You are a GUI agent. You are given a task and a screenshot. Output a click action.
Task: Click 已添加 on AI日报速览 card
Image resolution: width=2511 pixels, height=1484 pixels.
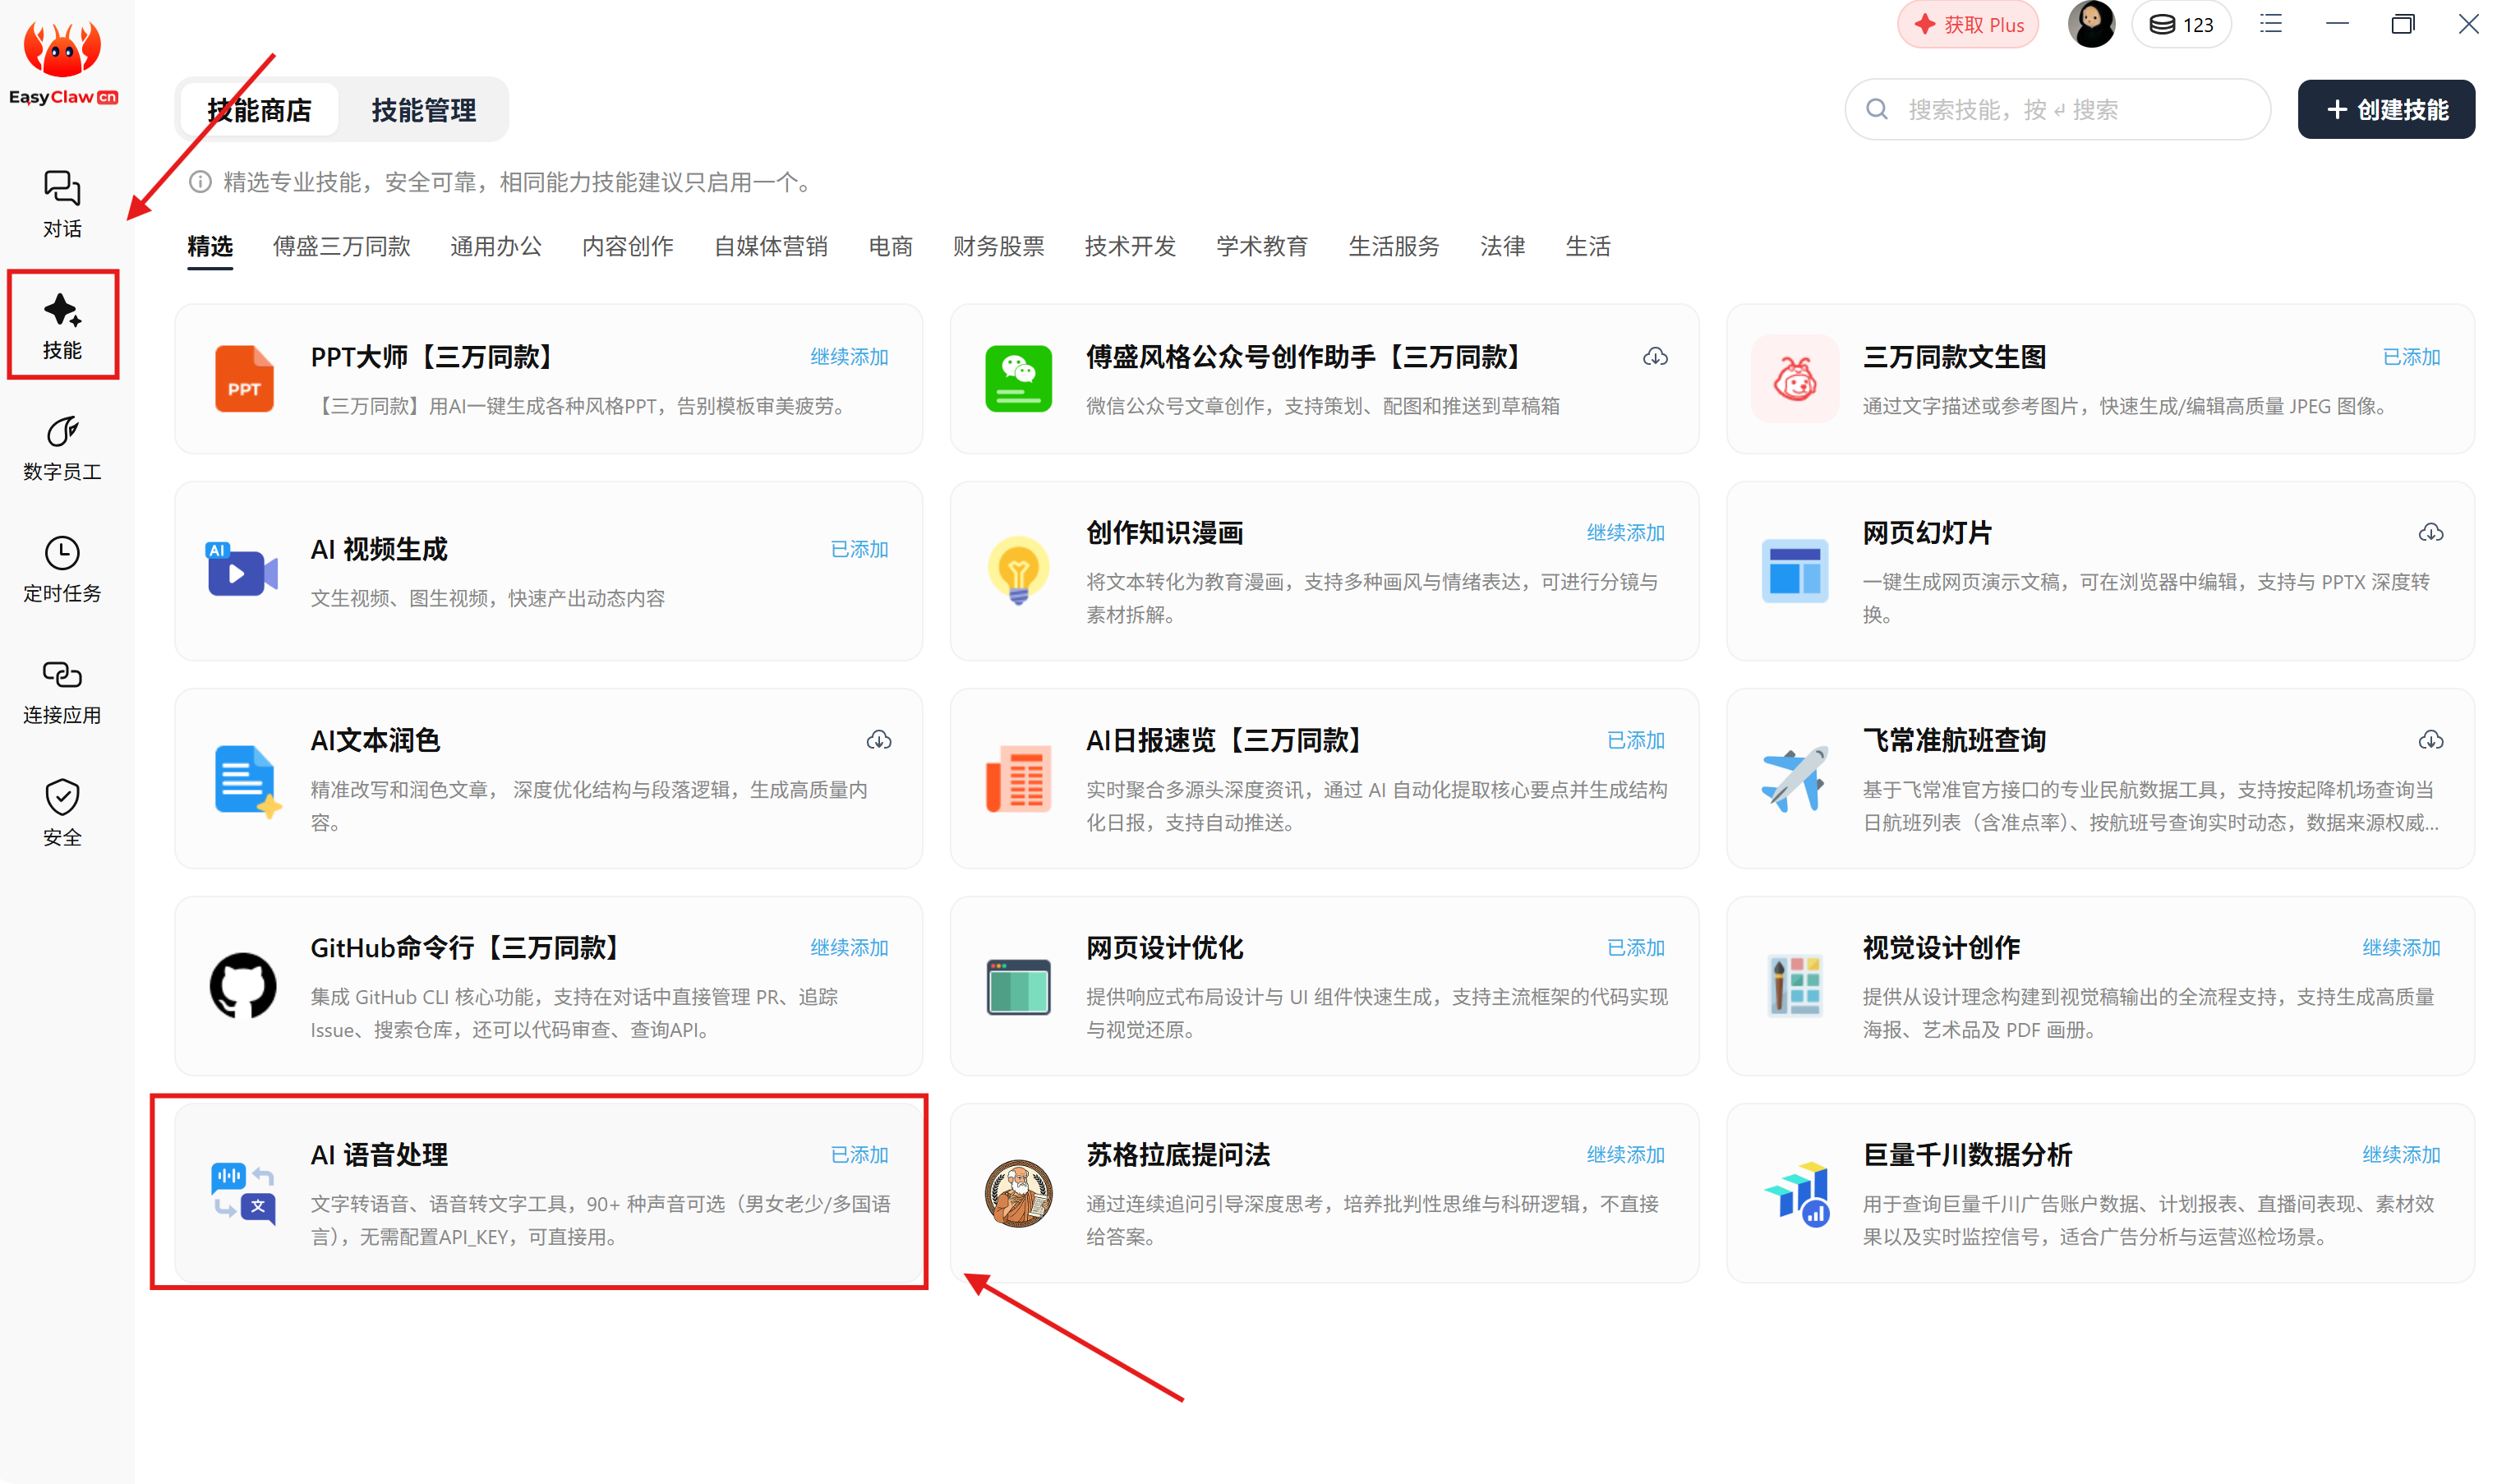(x=1635, y=740)
